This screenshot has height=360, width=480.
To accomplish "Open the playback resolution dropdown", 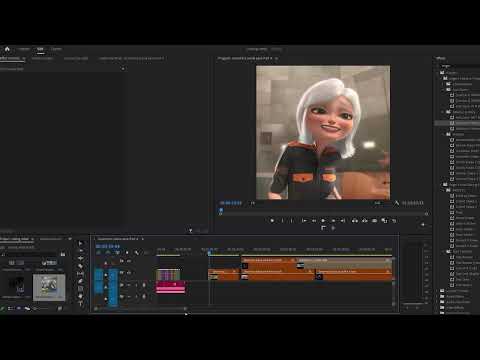I will pyautogui.click(x=378, y=203).
